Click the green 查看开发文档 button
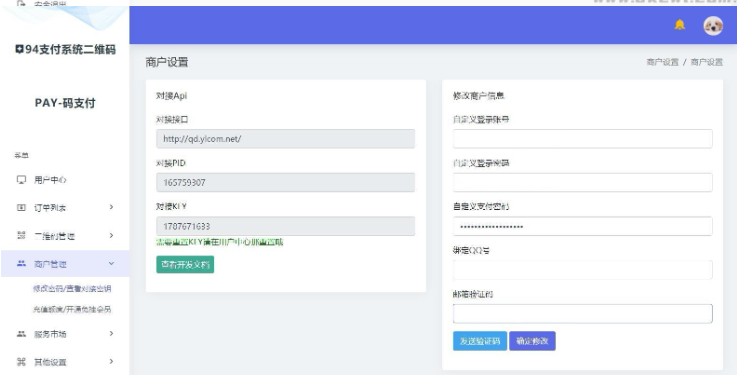 point(185,265)
